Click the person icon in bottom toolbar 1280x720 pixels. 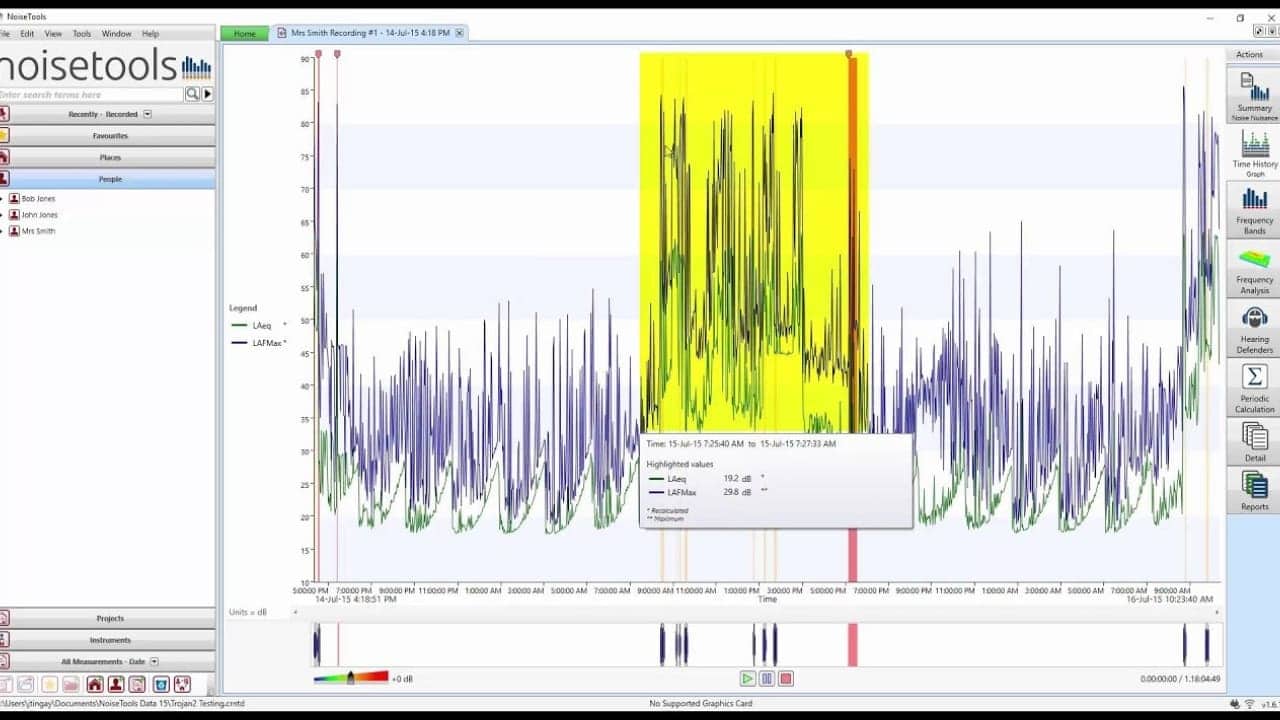click(116, 685)
